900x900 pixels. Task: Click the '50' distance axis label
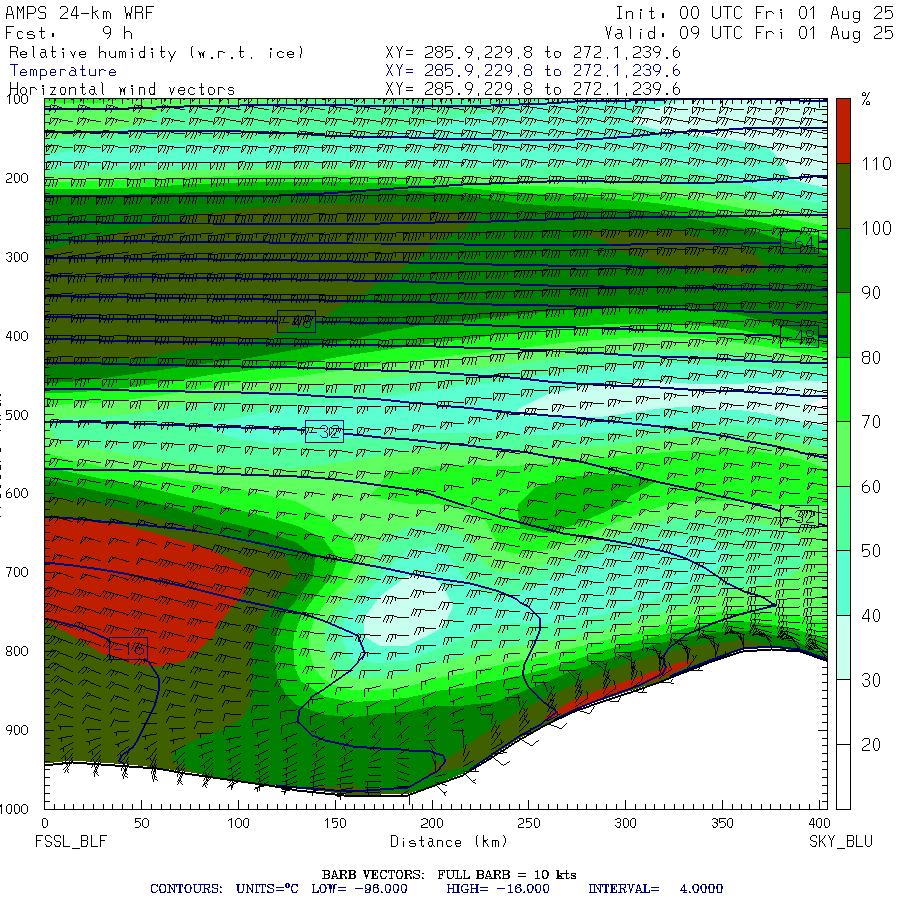[x=142, y=824]
